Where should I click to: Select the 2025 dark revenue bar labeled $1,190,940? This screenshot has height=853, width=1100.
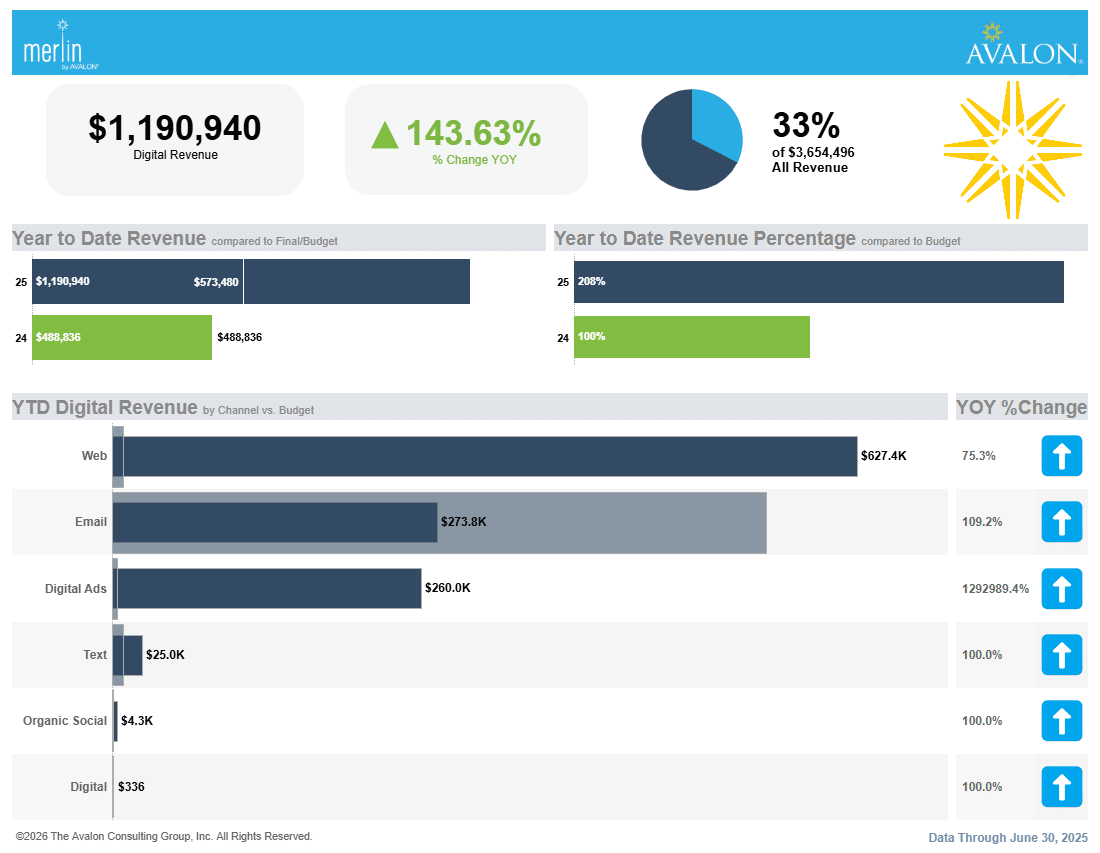pos(251,281)
